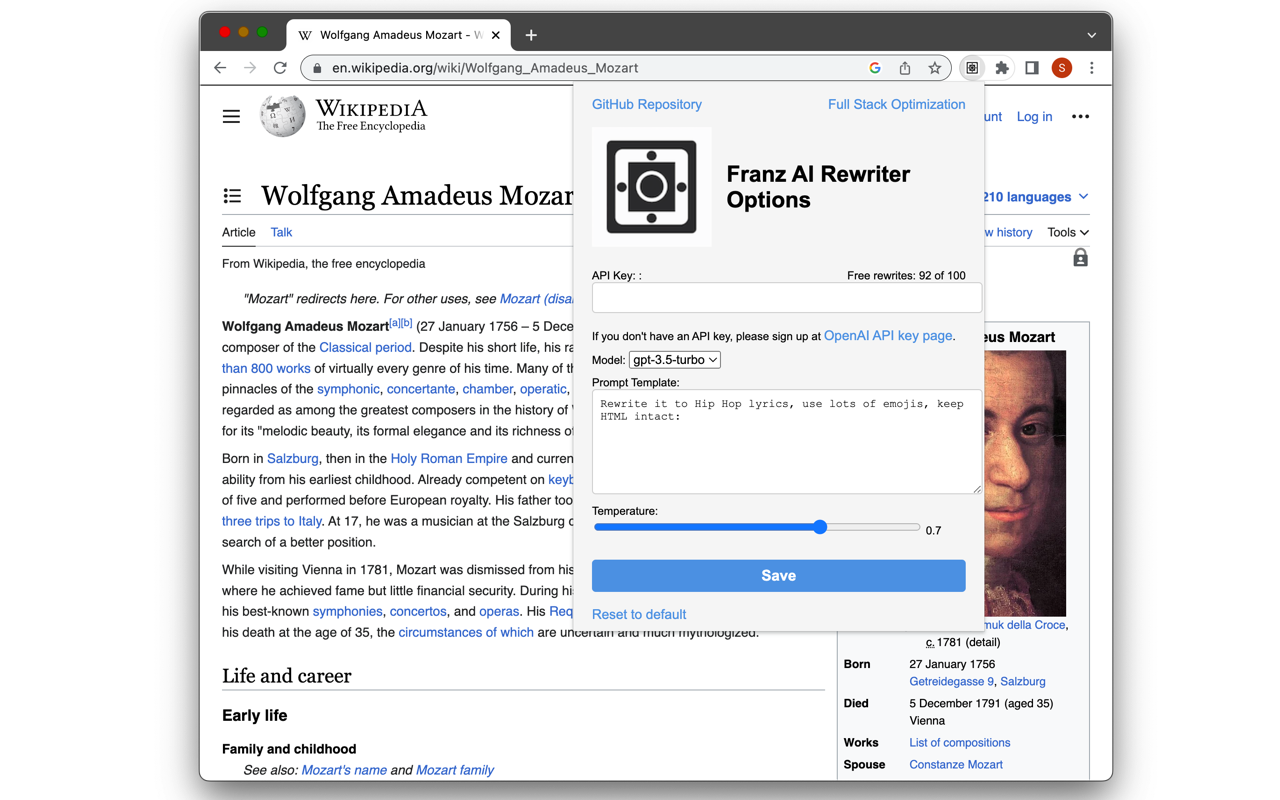Bookmark this page with star icon

click(x=935, y=68)
